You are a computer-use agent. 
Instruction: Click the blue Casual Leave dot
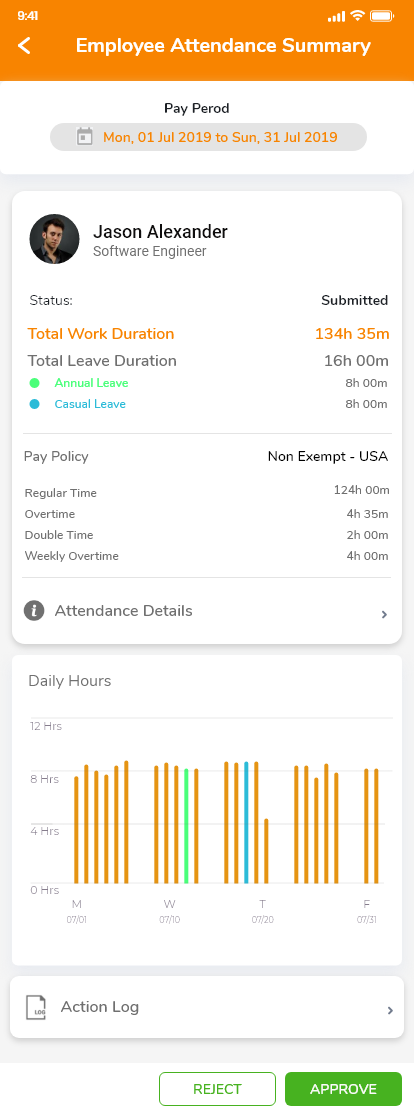pos(34,405)
